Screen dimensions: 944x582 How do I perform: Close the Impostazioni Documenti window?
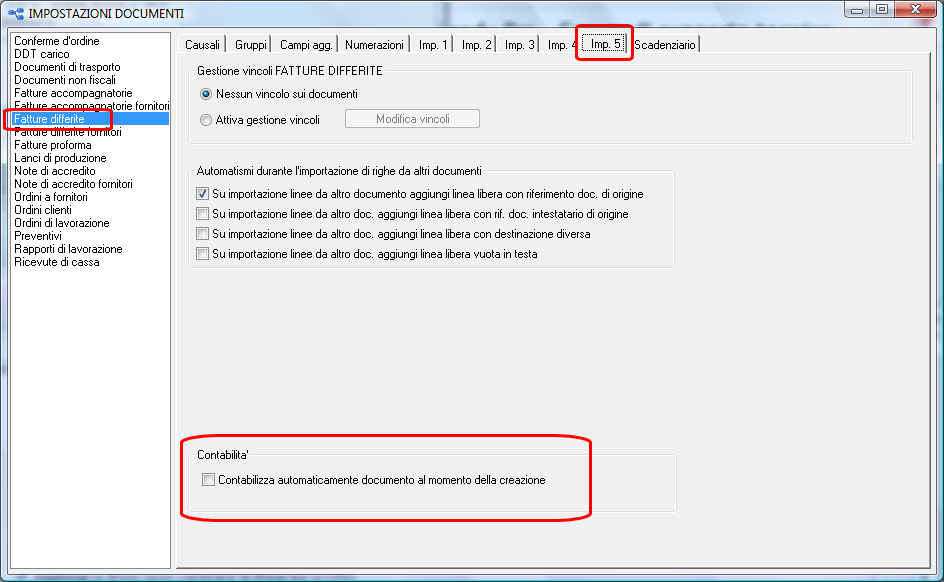915,9
